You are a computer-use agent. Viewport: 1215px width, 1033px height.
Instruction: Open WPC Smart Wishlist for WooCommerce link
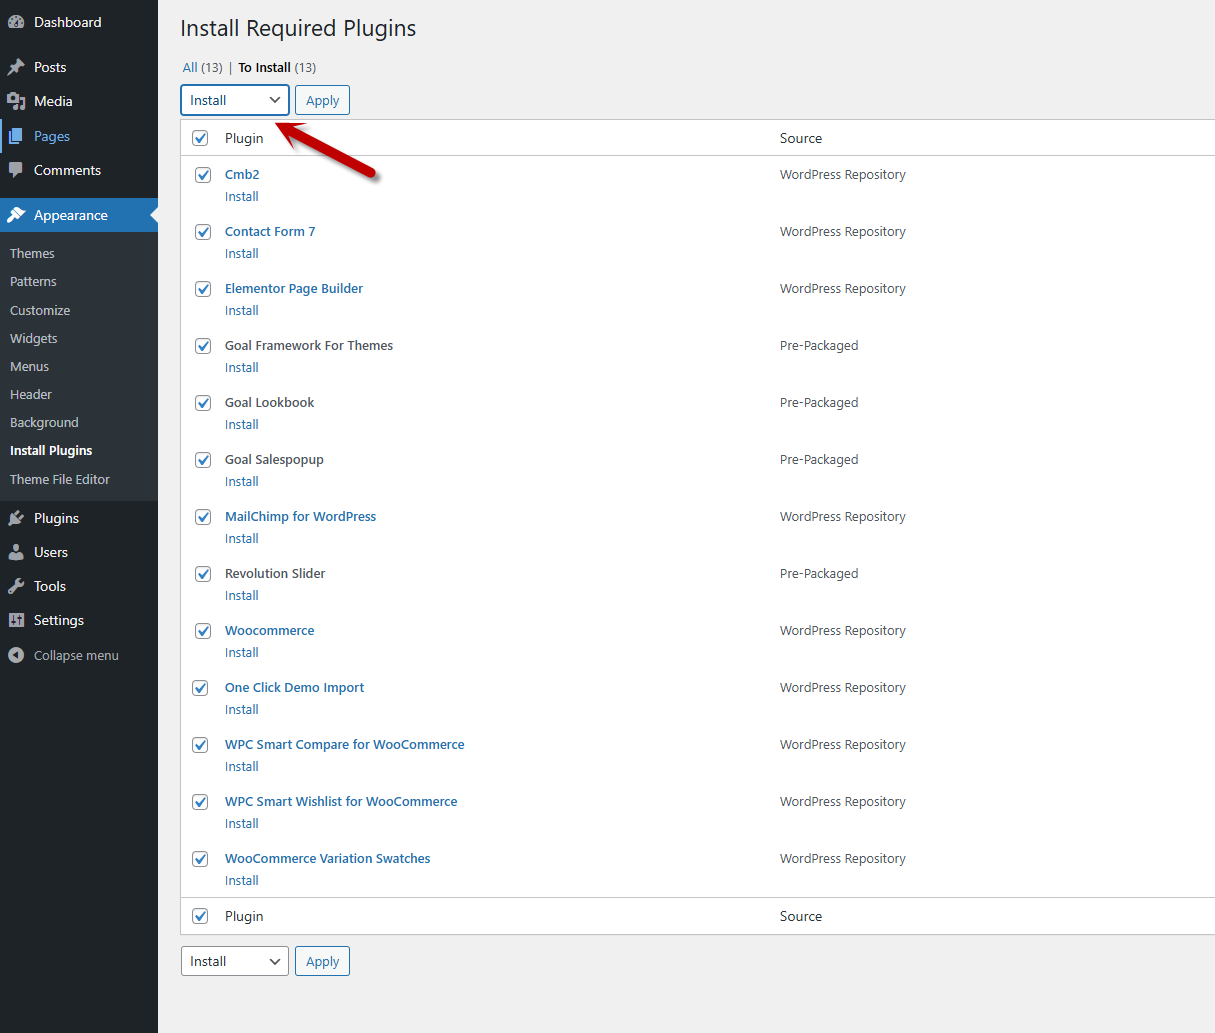pyautogui.click(x=341, y=802)
